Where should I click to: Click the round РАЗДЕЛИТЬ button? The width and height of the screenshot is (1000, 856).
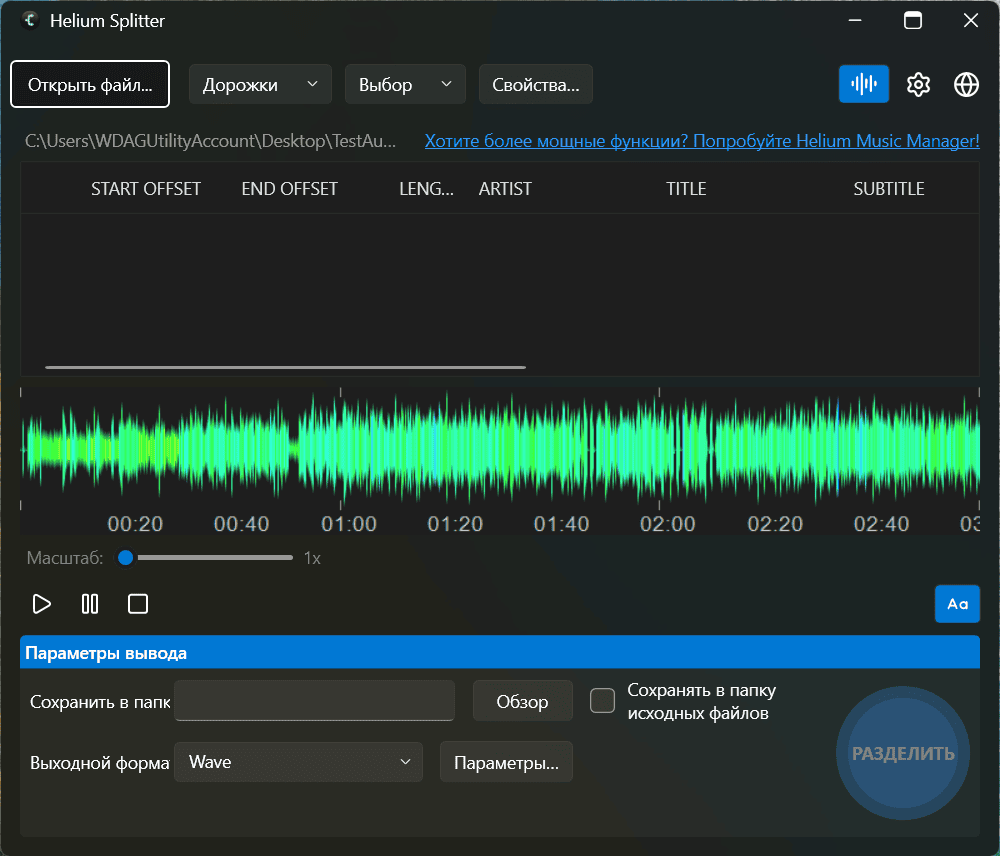tap(903, 753)
